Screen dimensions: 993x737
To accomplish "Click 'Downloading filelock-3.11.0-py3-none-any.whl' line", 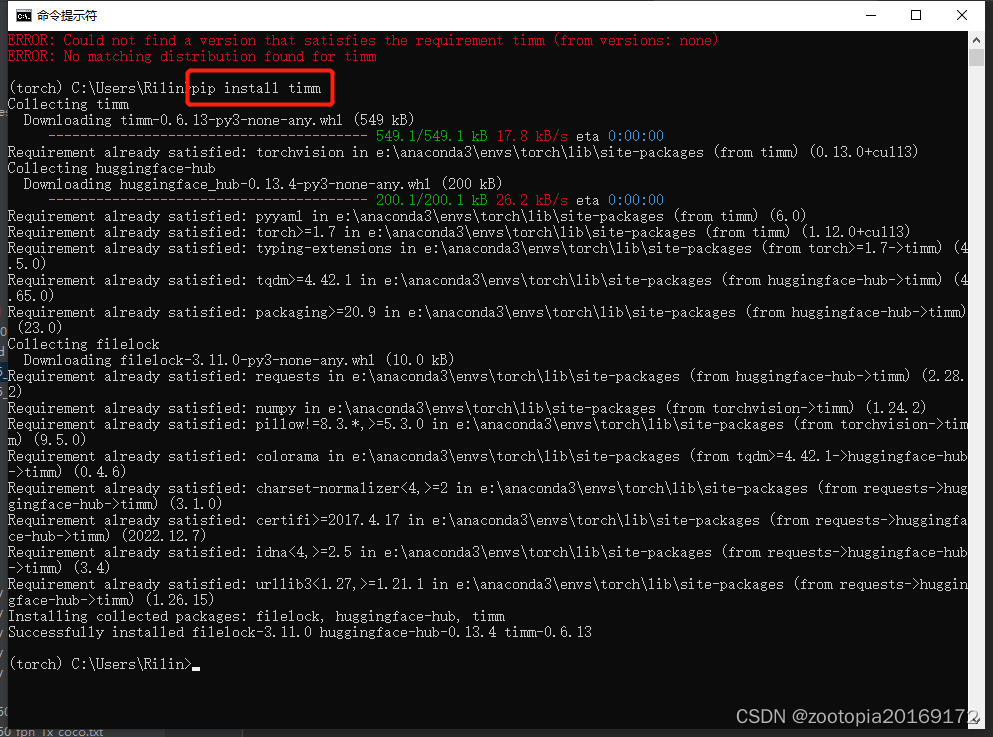I will pos(239,360).
